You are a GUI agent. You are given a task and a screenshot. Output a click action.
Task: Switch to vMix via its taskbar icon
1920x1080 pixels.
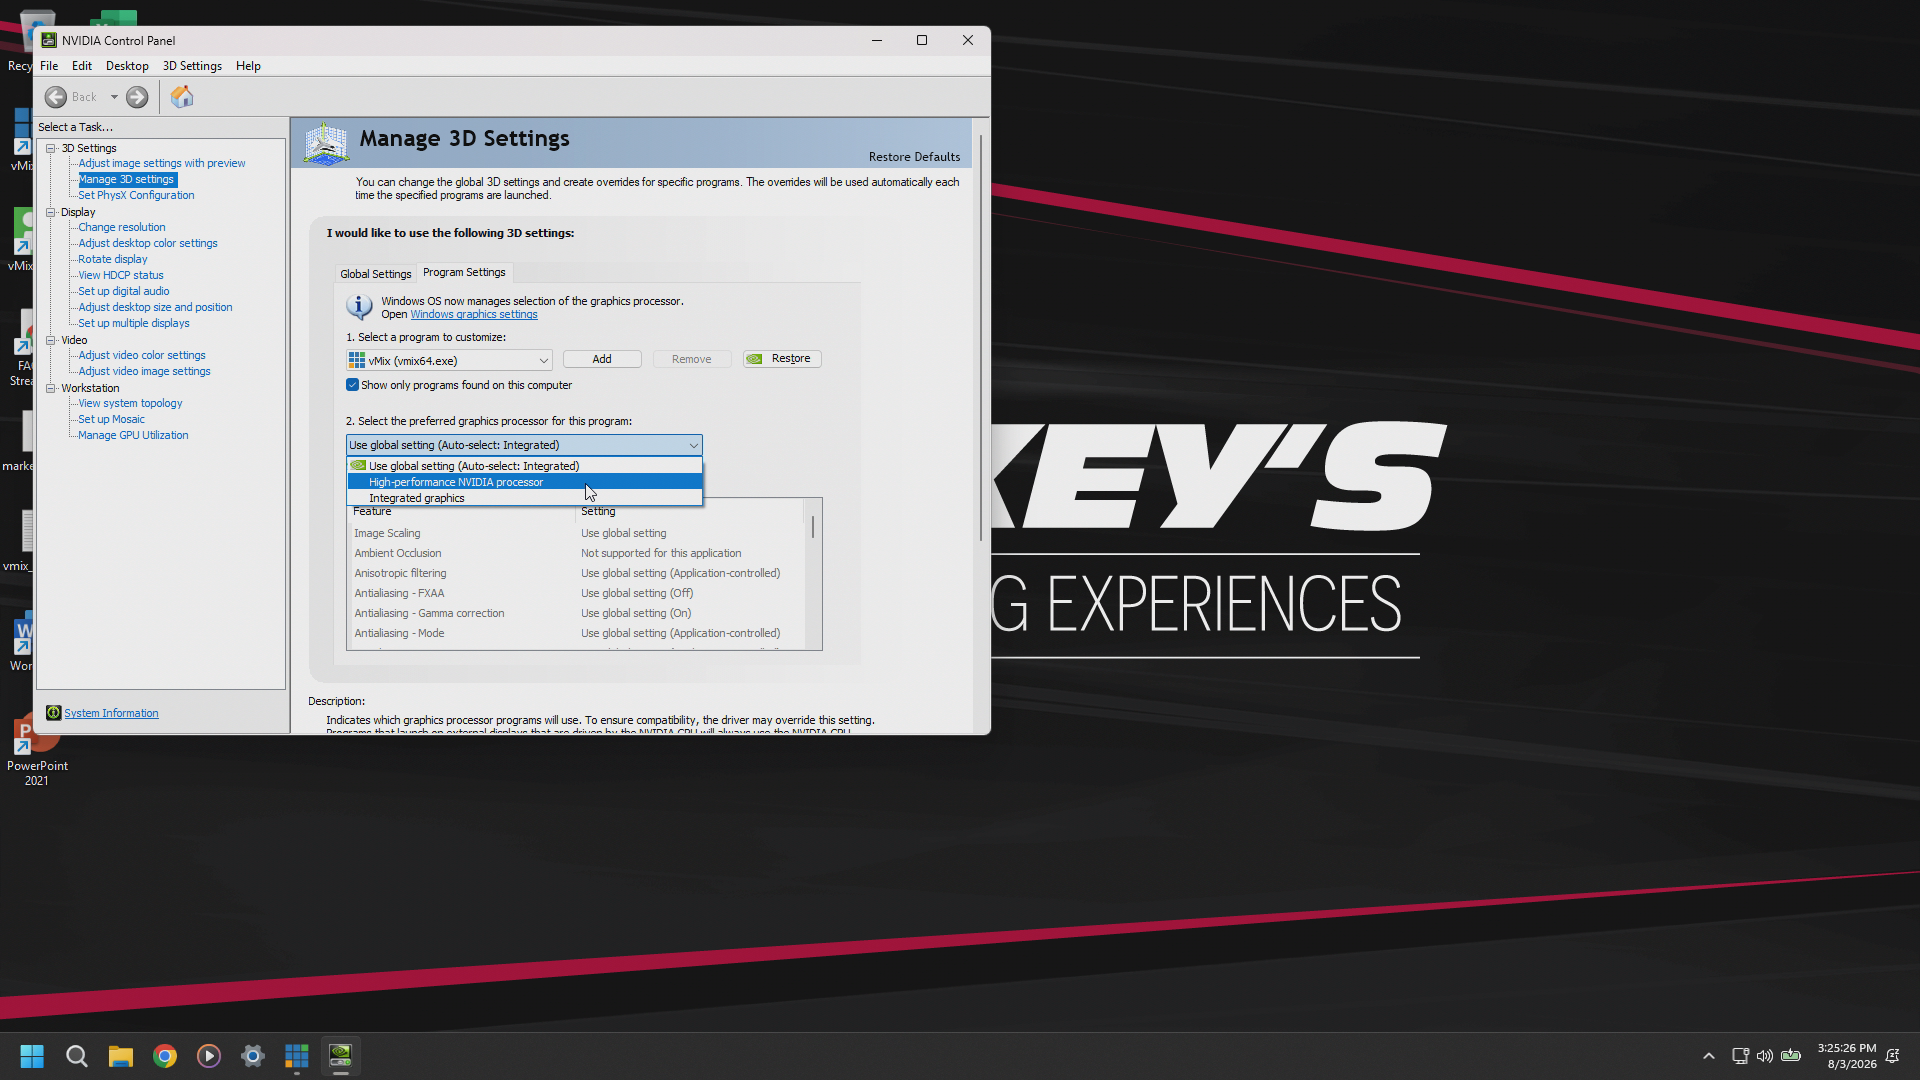pyautogui.click(x=297, y=1056)
